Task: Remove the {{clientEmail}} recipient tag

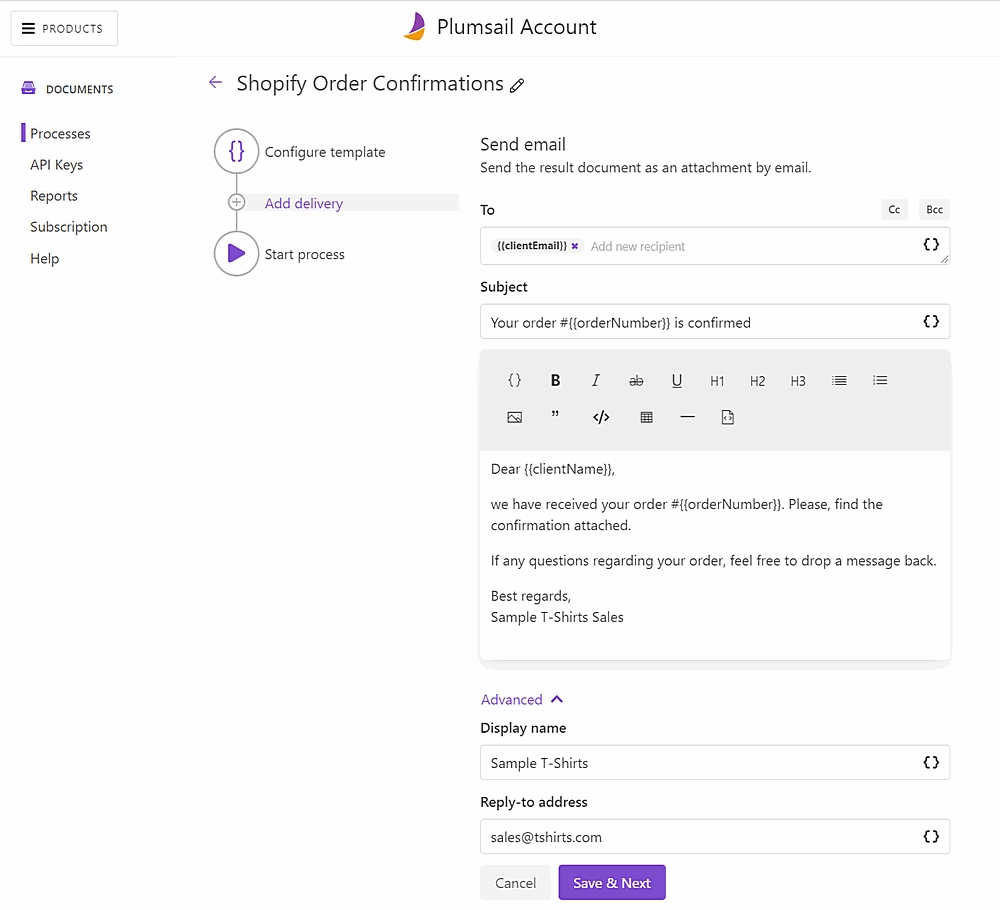Action: 575,246
